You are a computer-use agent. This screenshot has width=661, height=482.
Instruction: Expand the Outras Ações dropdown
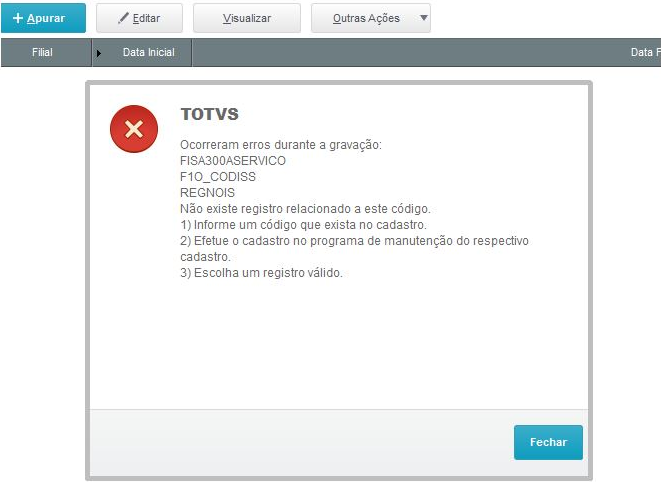(371, 18)
